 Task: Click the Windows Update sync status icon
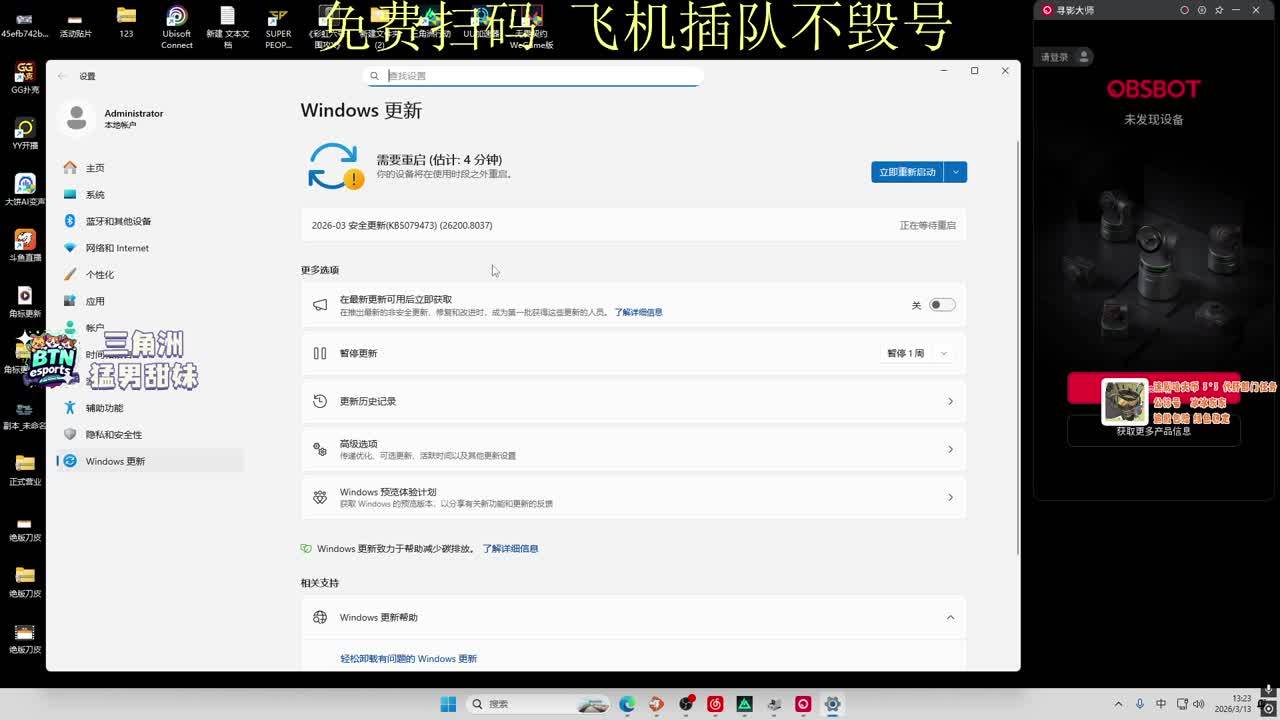334,166
